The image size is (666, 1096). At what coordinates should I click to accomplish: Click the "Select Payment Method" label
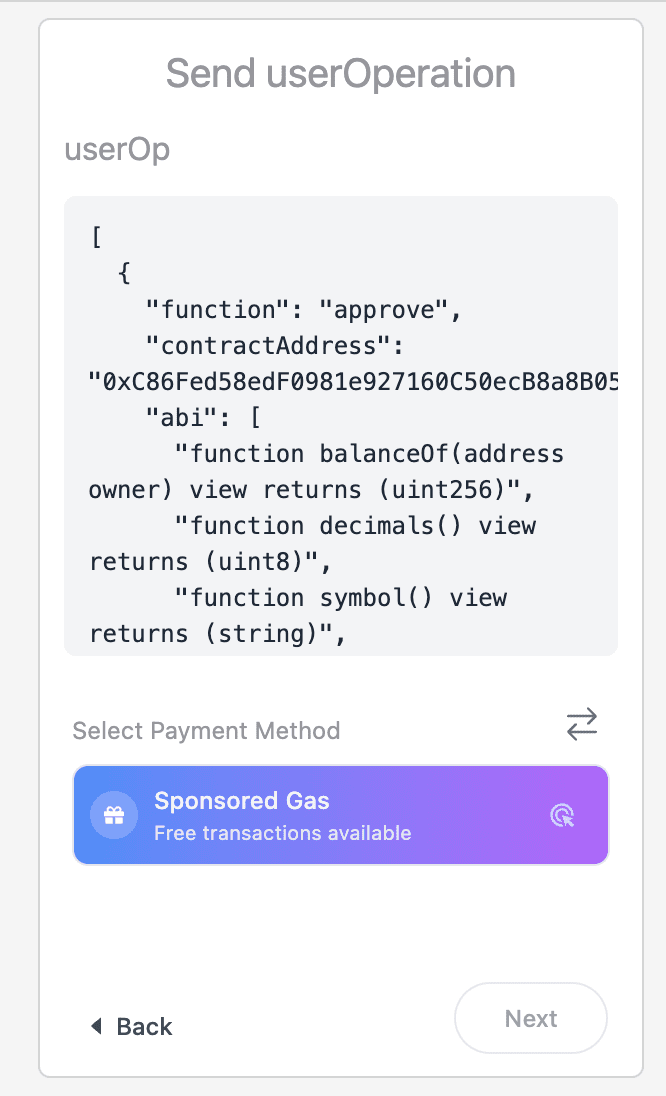[x=206, y=731]
